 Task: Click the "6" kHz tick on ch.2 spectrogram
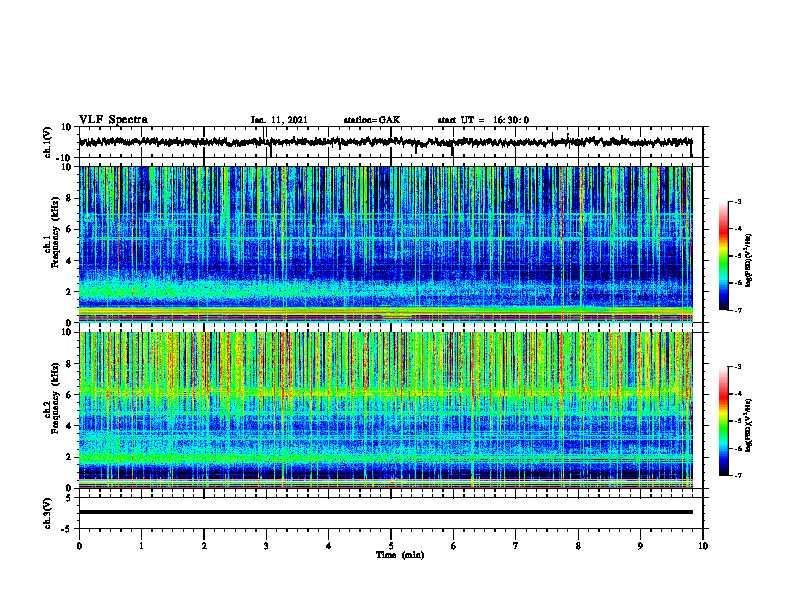coord(70,395)
